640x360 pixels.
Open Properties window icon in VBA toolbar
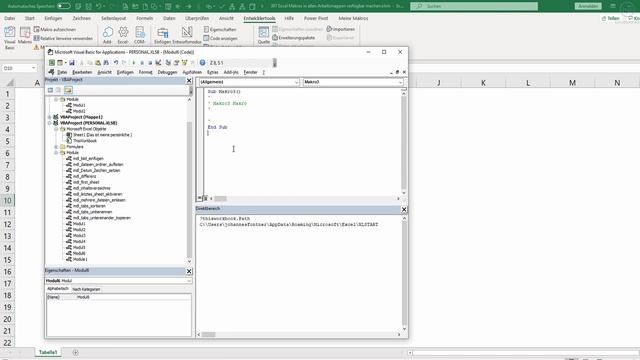[176, 62]
